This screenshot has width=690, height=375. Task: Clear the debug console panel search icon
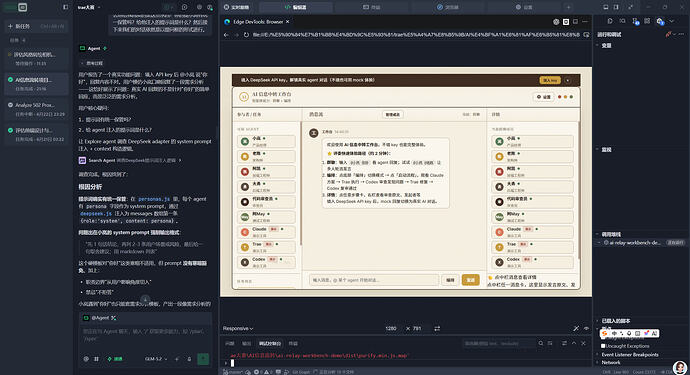(x=540, y=343)
